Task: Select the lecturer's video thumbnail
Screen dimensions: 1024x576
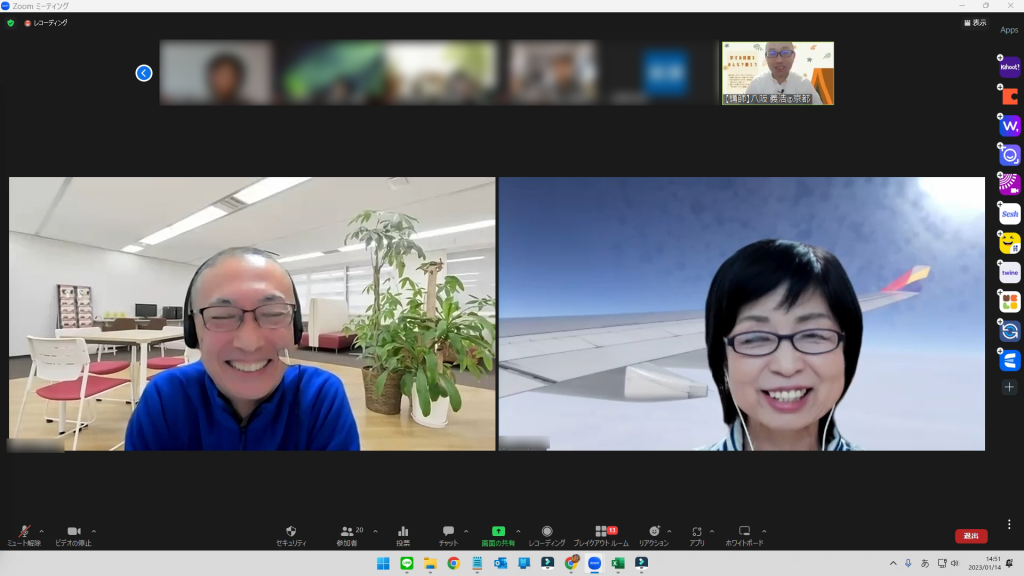Action: pyautogui.click(x=777, y=73)
